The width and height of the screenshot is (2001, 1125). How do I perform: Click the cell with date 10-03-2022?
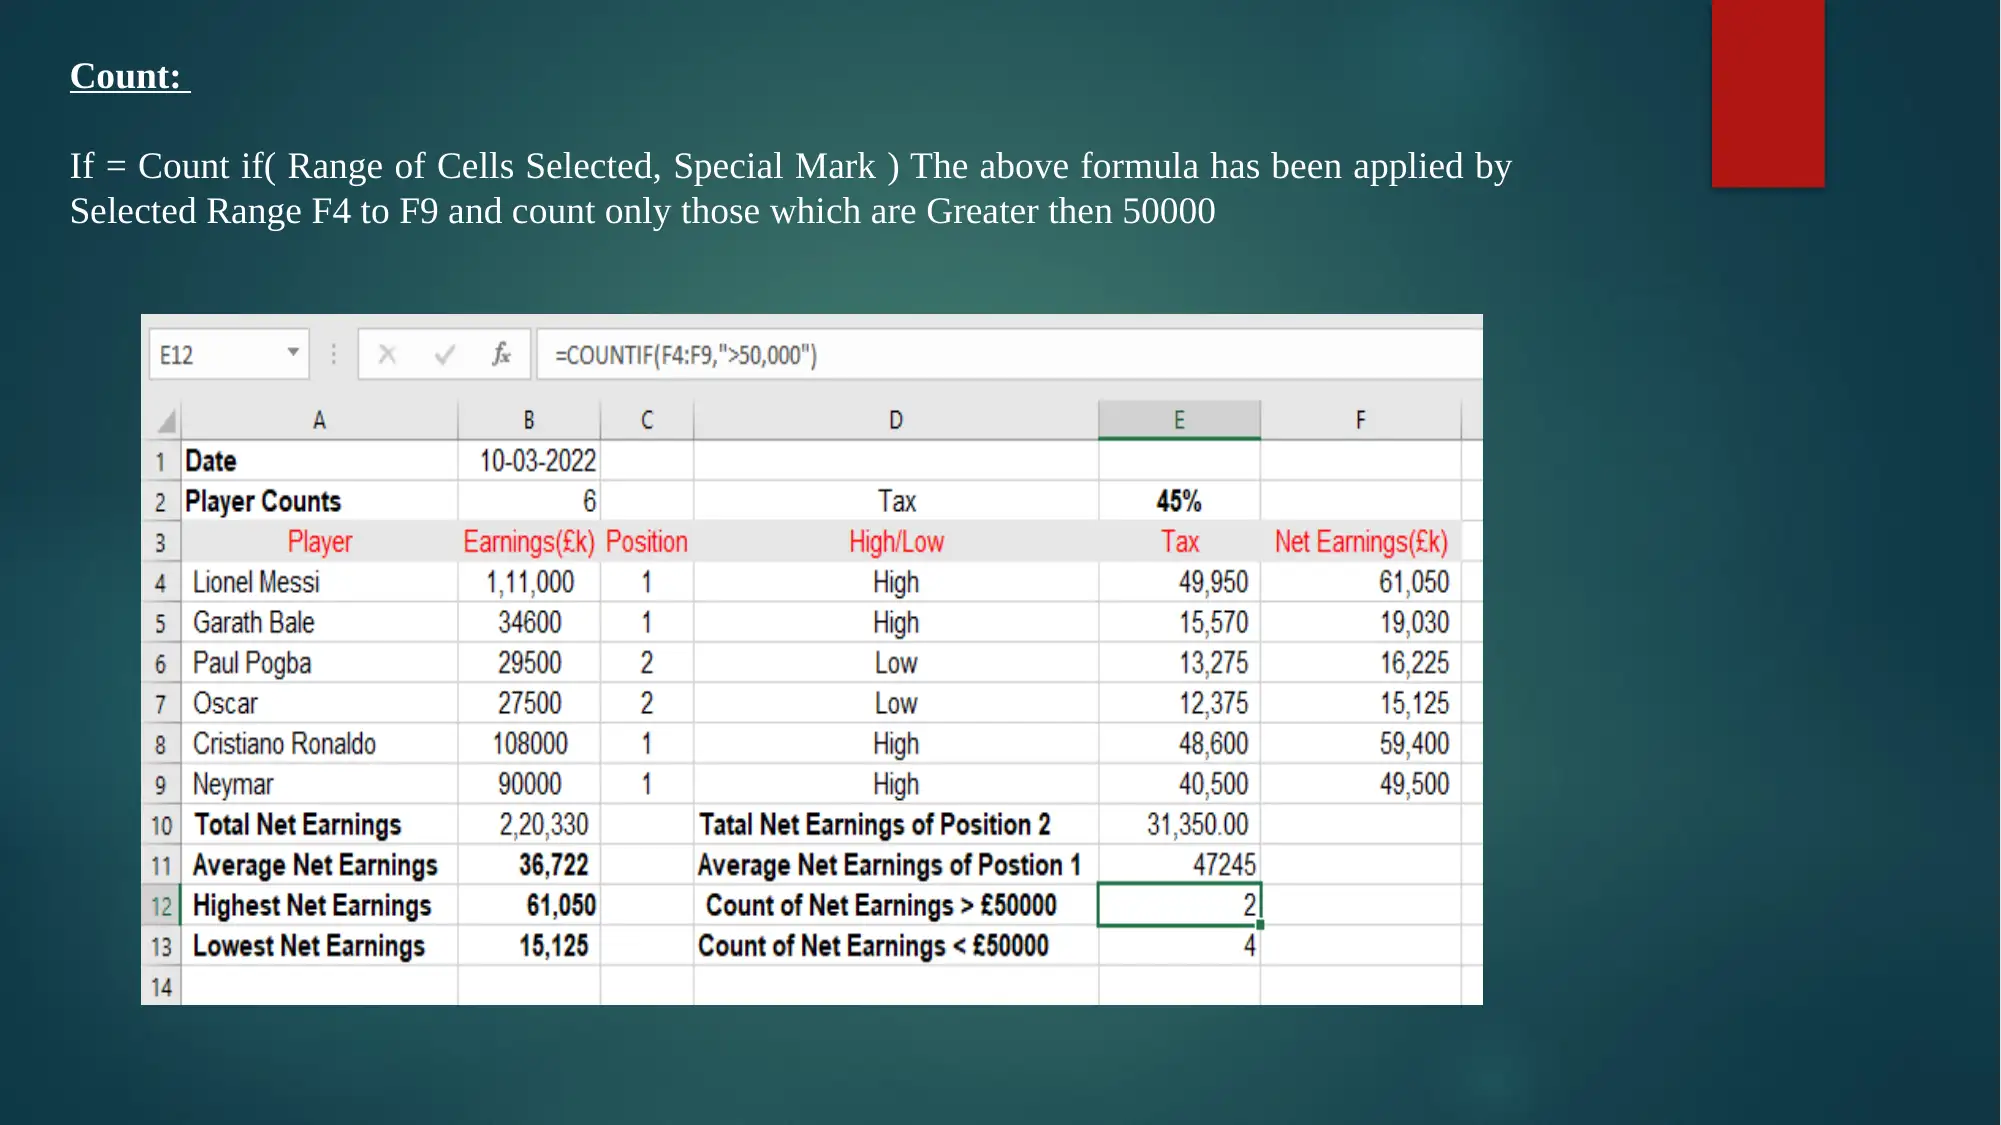pyautogui.click(x=529, y=461)
